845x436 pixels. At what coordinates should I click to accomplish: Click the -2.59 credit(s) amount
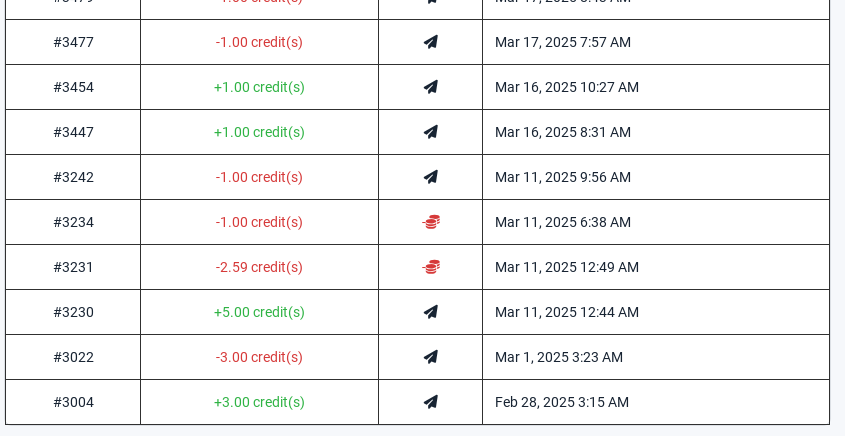click(x=259, y=267)
